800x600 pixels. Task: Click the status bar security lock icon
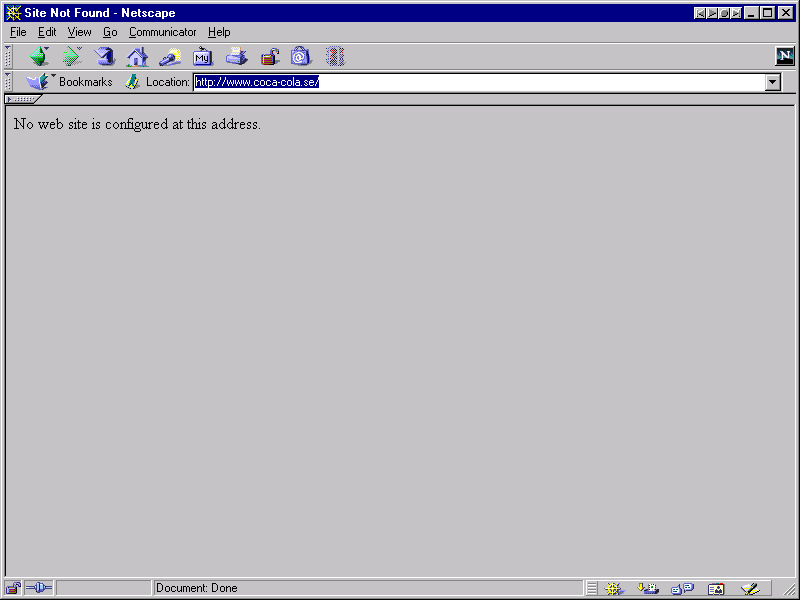(13, 588)
